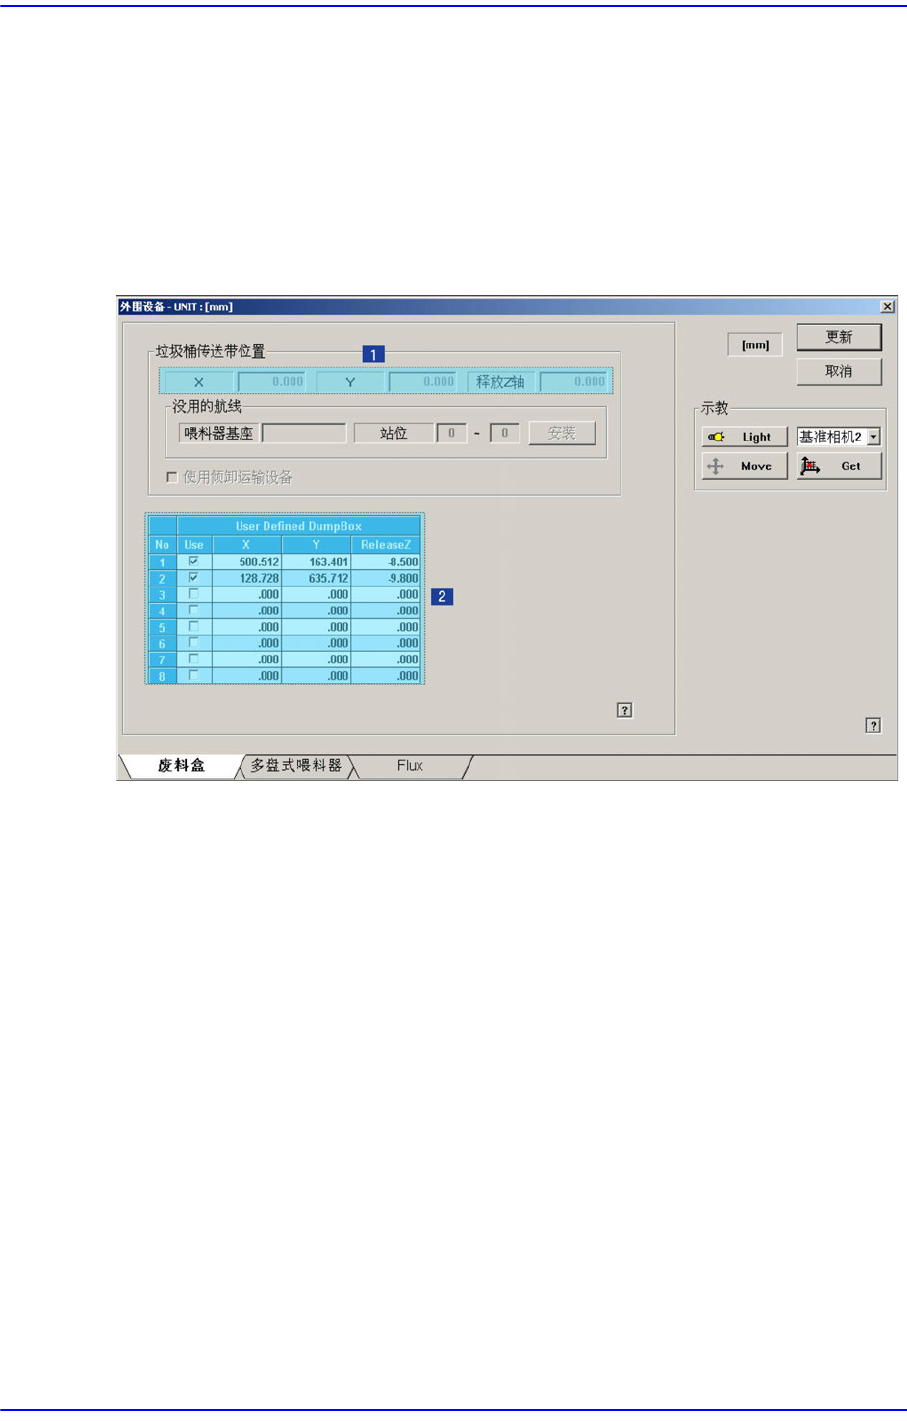Select X cell 128.728 in row 2

click(246, 578)
